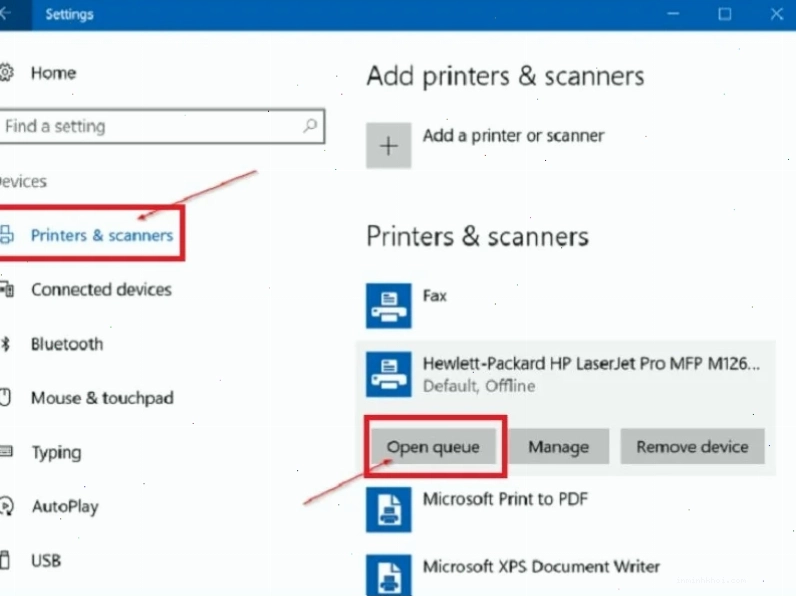Click the Printers & scanners sidebar icon
This screenshot has height=597, width=796.
(x=6, y=235)
